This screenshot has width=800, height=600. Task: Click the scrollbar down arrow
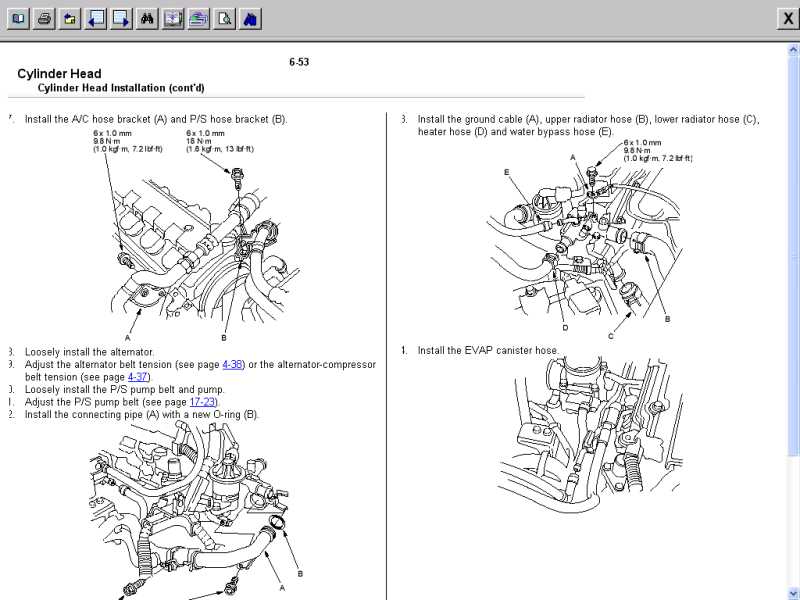pyautogui.click(x=793, y=594)
